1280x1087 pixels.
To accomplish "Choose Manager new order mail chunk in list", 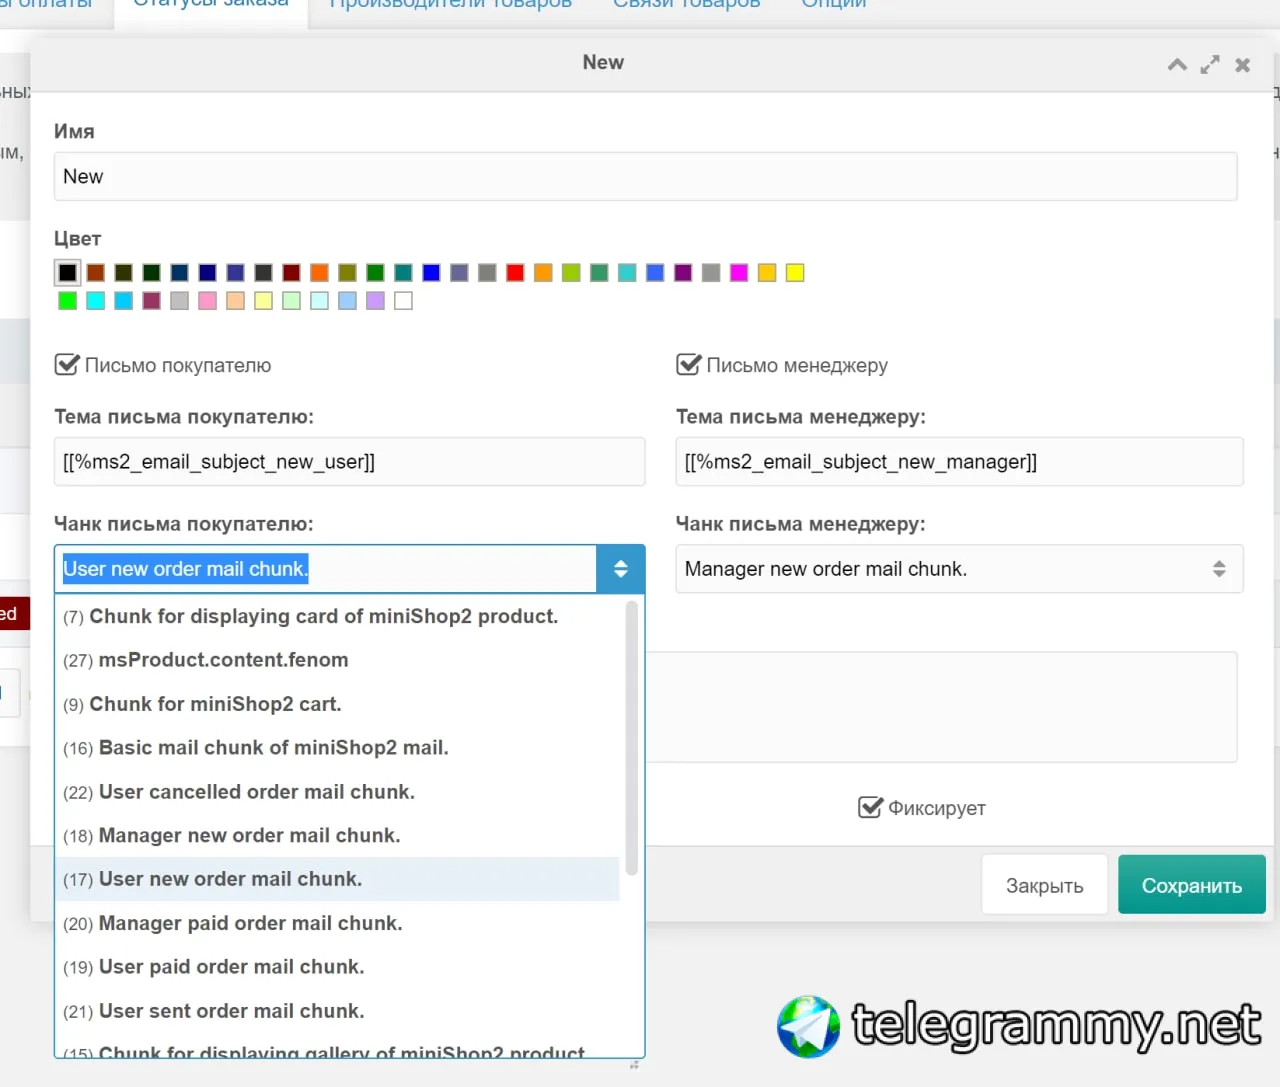I will tap(337, 835).
